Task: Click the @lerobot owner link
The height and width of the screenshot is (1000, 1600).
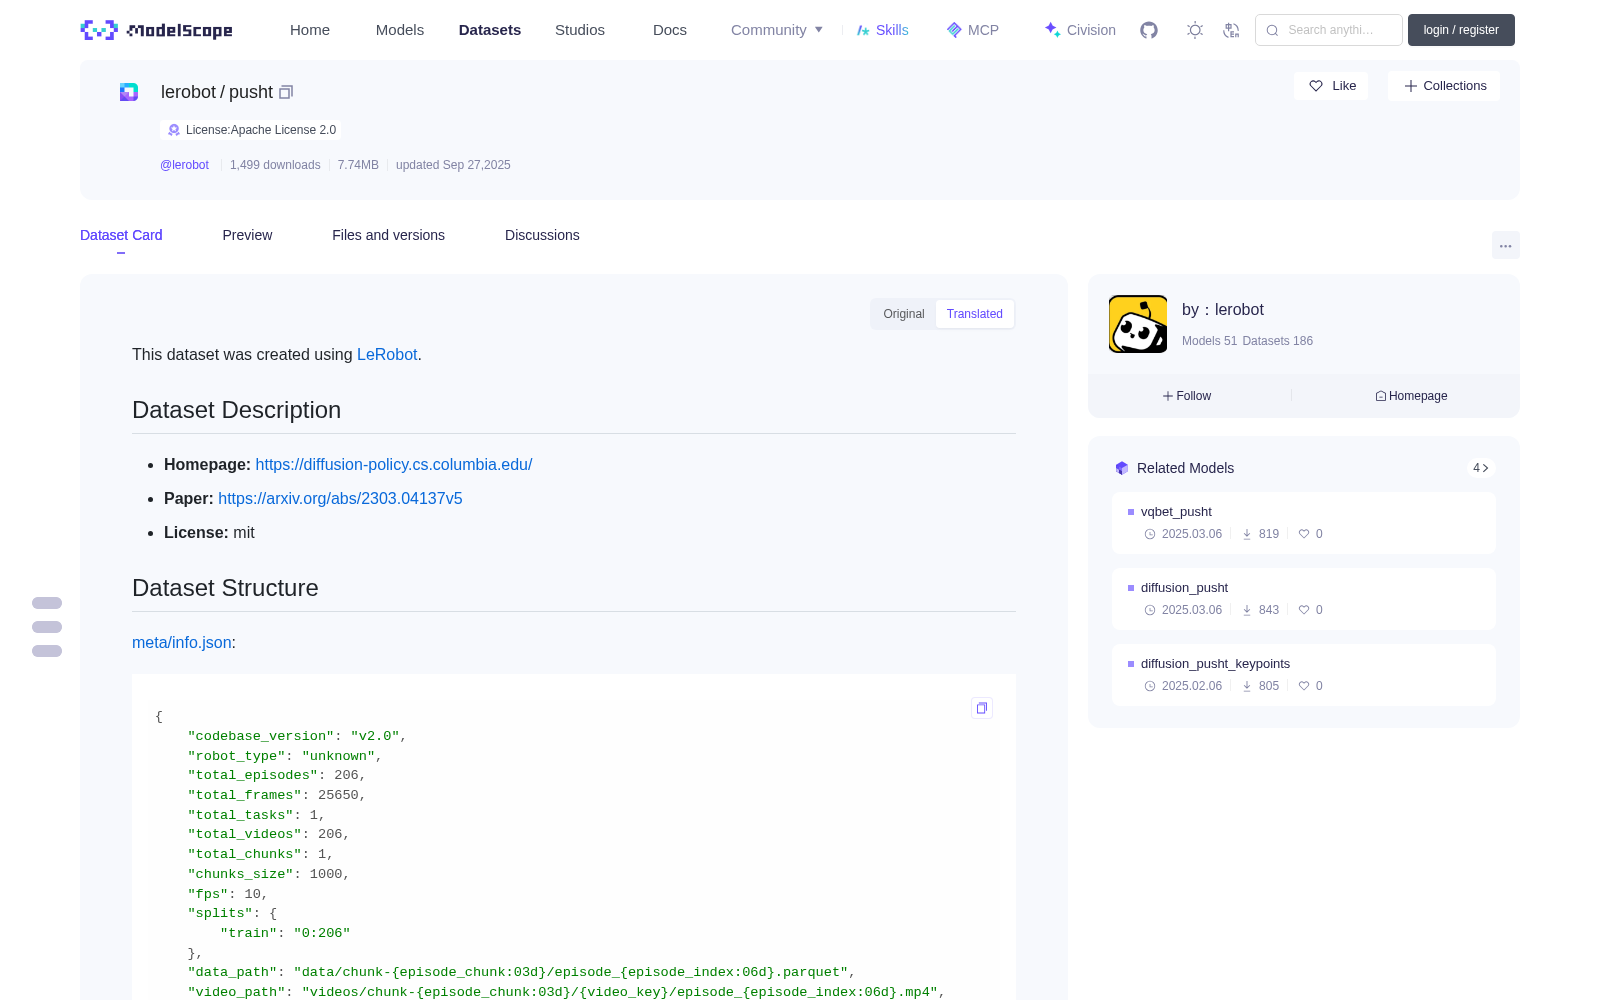Action: pos(184,165)
